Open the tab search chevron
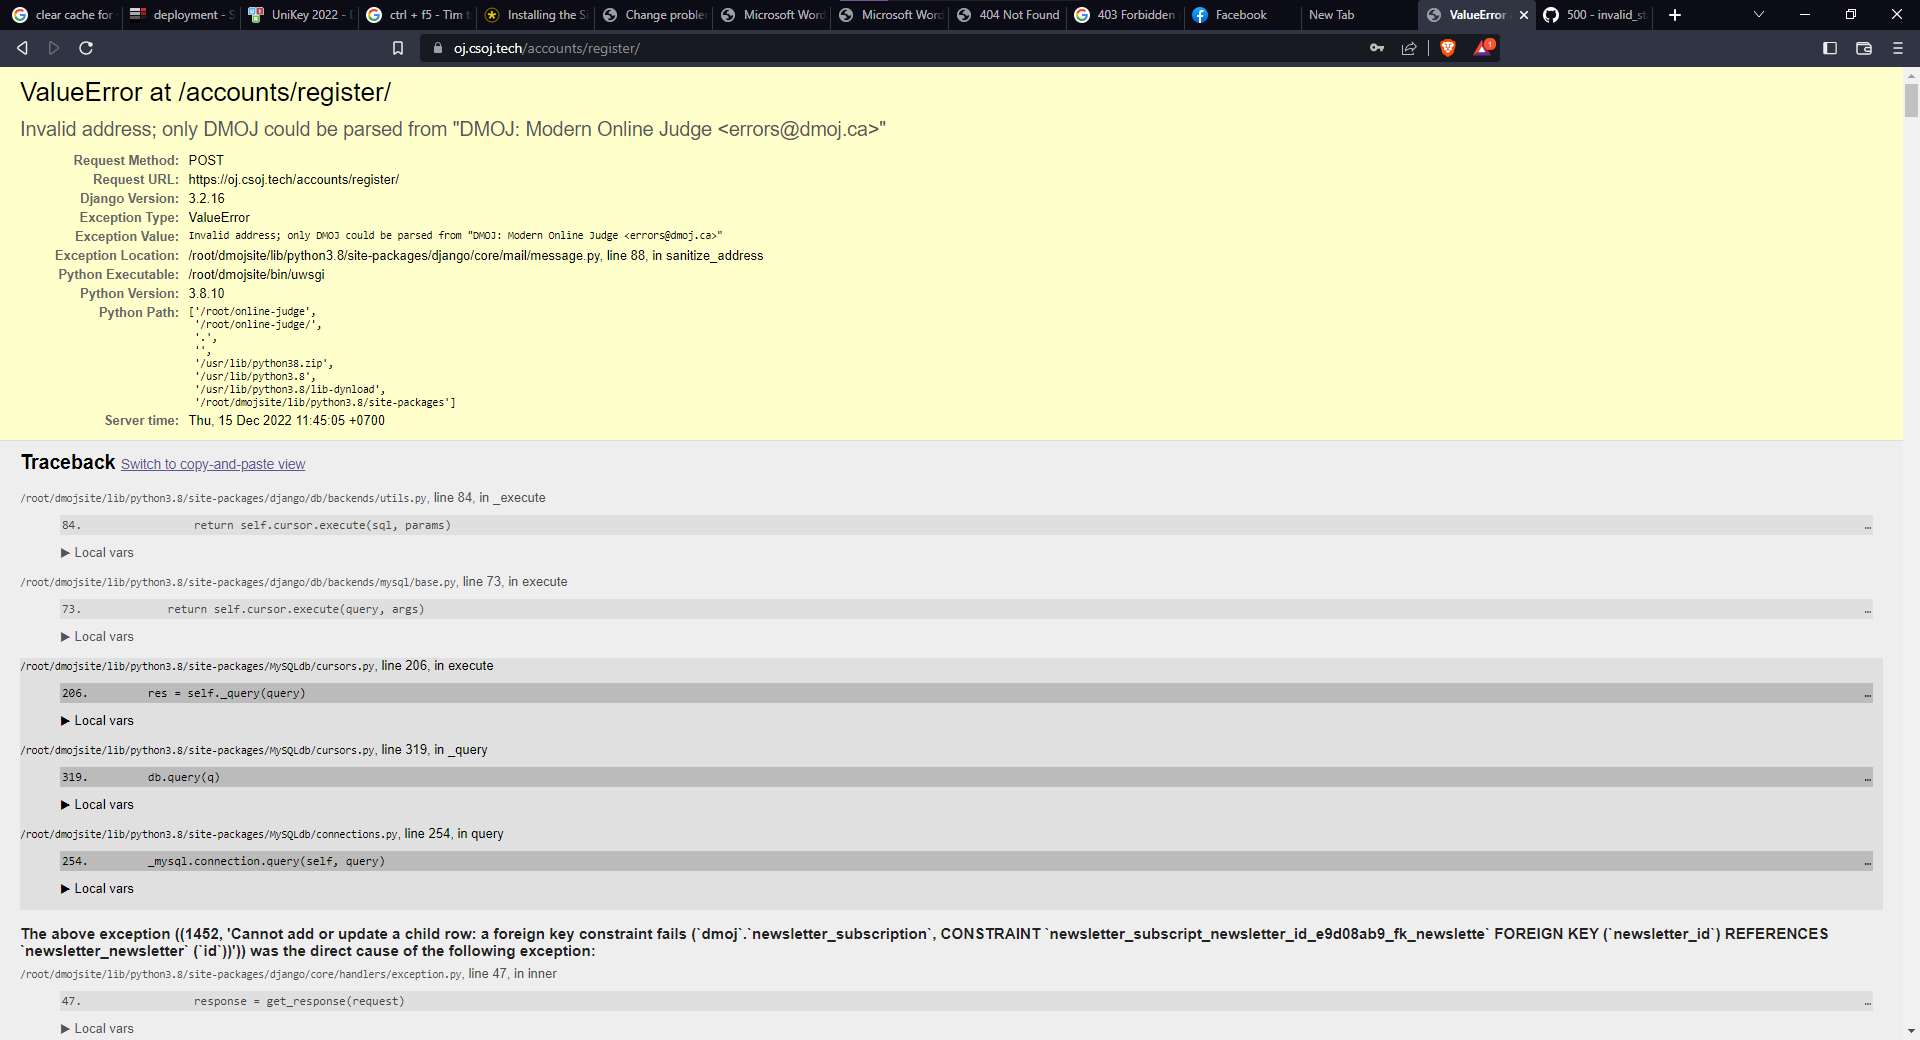This screenshot has width=1920, height=1040. pos(1757,15)
